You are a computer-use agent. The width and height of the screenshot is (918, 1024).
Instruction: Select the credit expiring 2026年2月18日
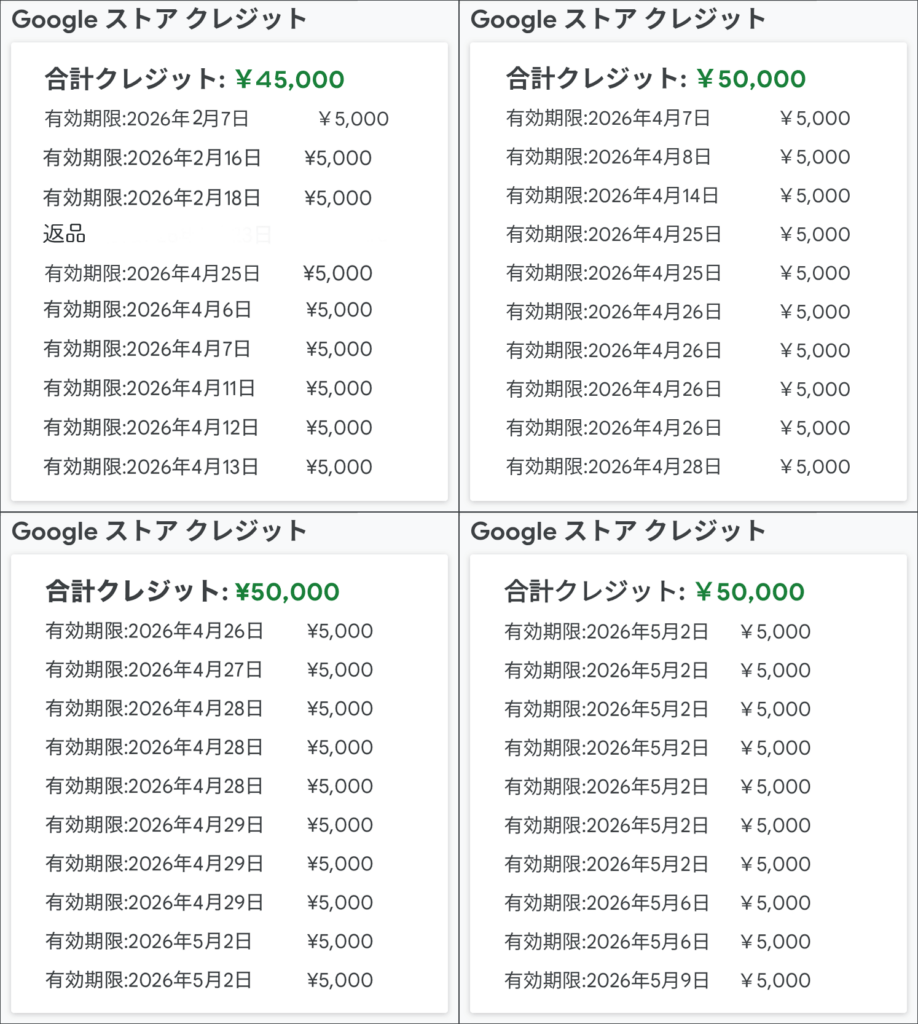pyautogui.click(x=152, y=198)
